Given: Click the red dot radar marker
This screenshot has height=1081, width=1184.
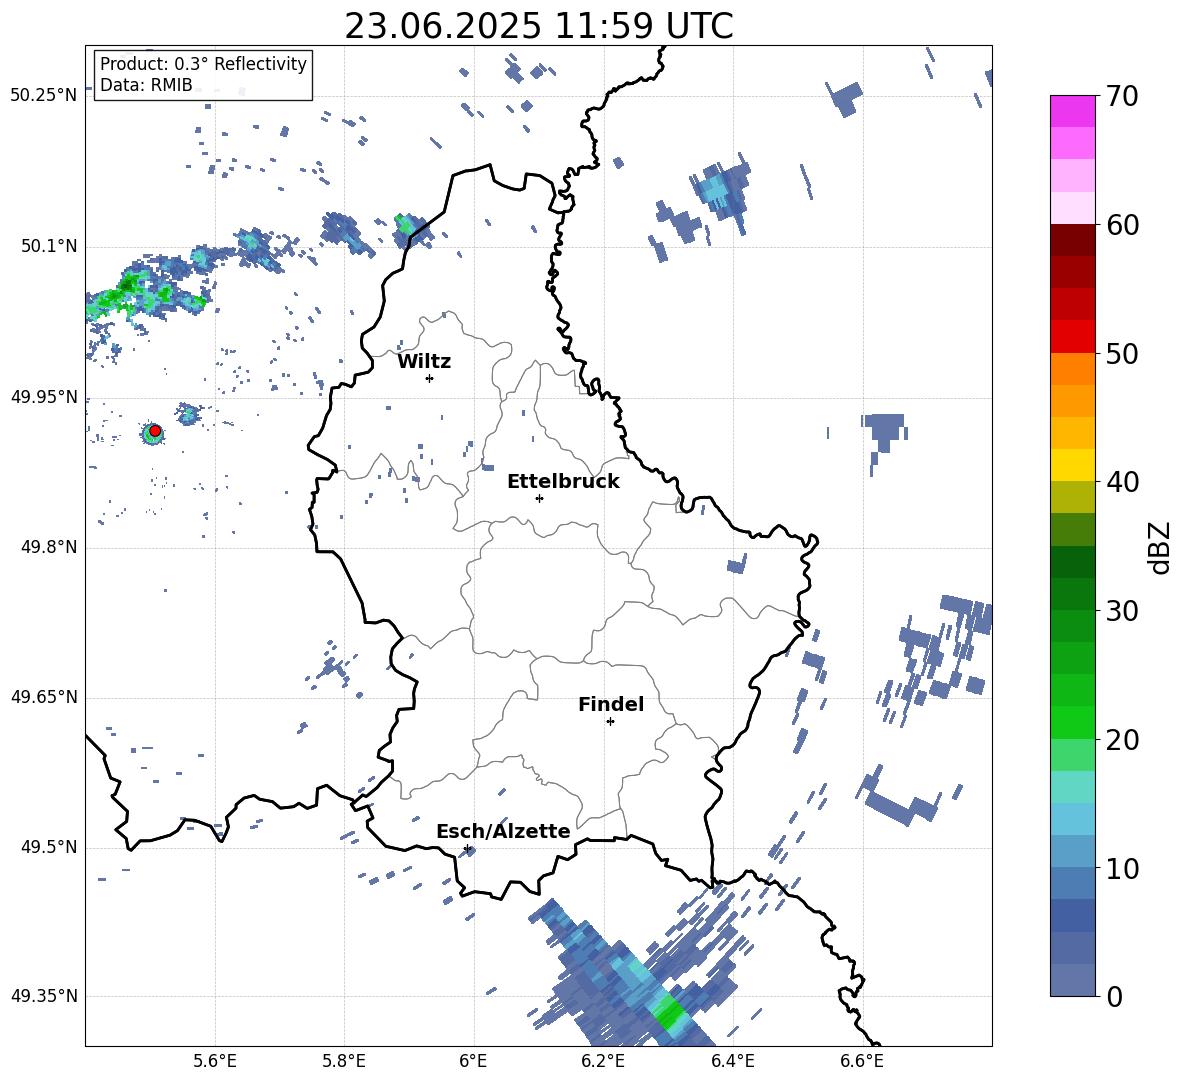Looking at the screenshot, I should coord(155,431).
